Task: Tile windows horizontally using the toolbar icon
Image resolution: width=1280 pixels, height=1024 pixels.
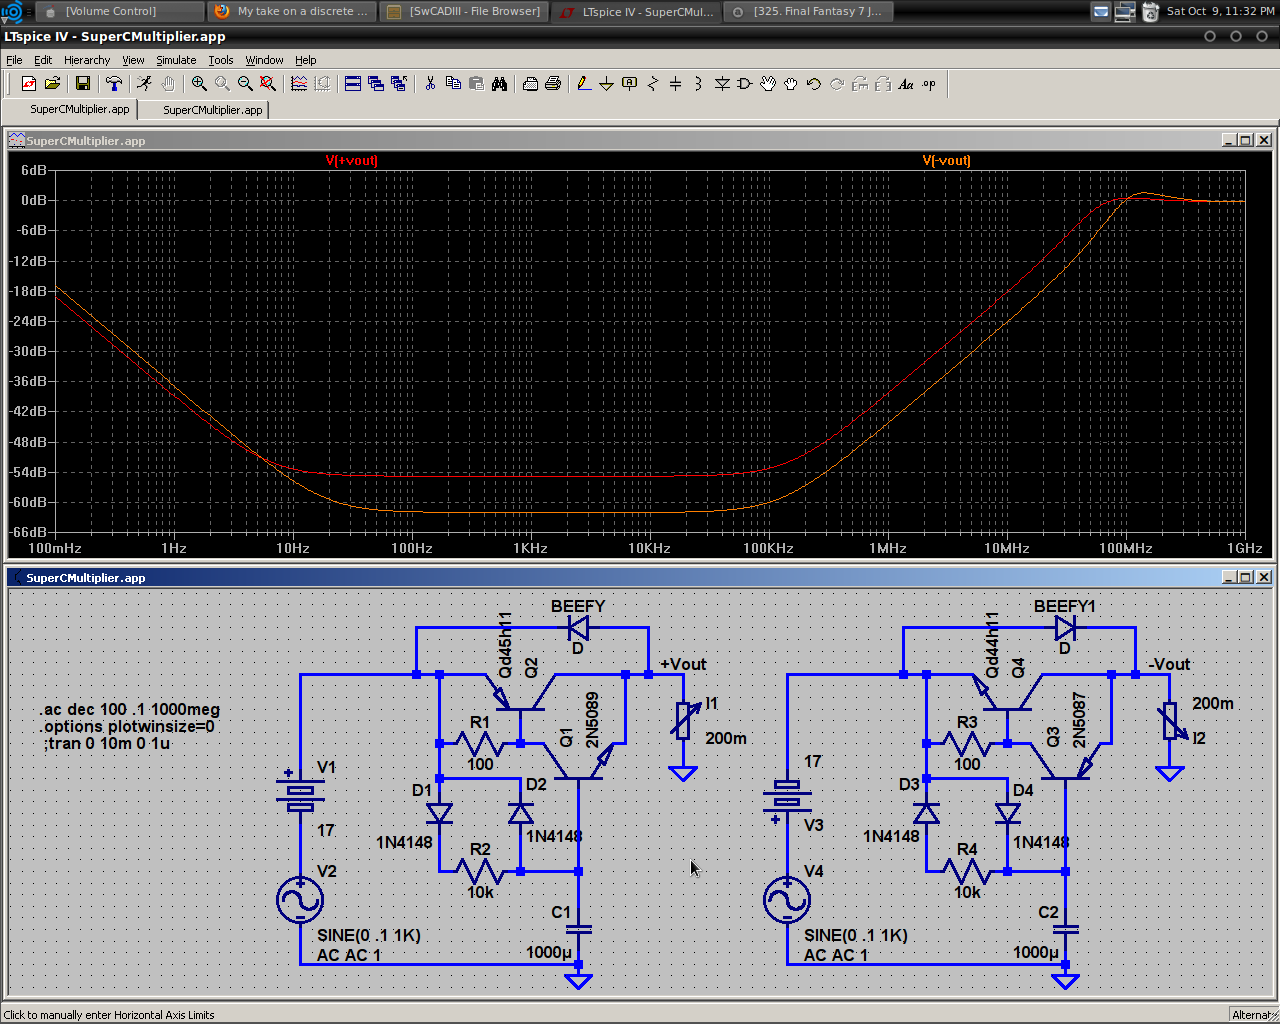Action: 353,84
